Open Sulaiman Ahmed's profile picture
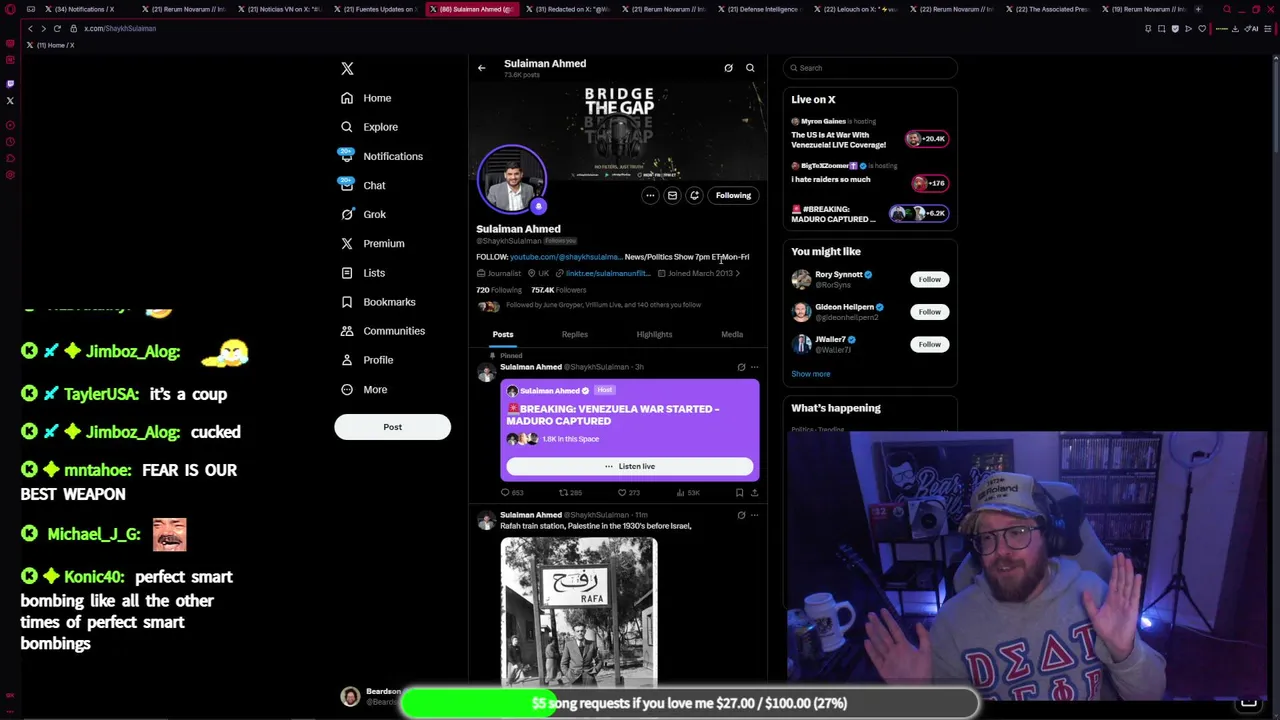1280x720 pixels. pos(512,180)
